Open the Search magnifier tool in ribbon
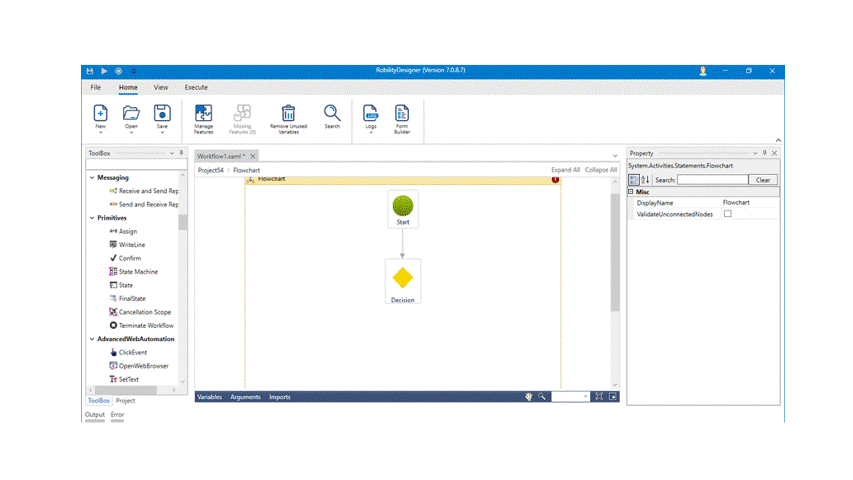853x480 pixels. pyautogui.click(x=332, y=114)
